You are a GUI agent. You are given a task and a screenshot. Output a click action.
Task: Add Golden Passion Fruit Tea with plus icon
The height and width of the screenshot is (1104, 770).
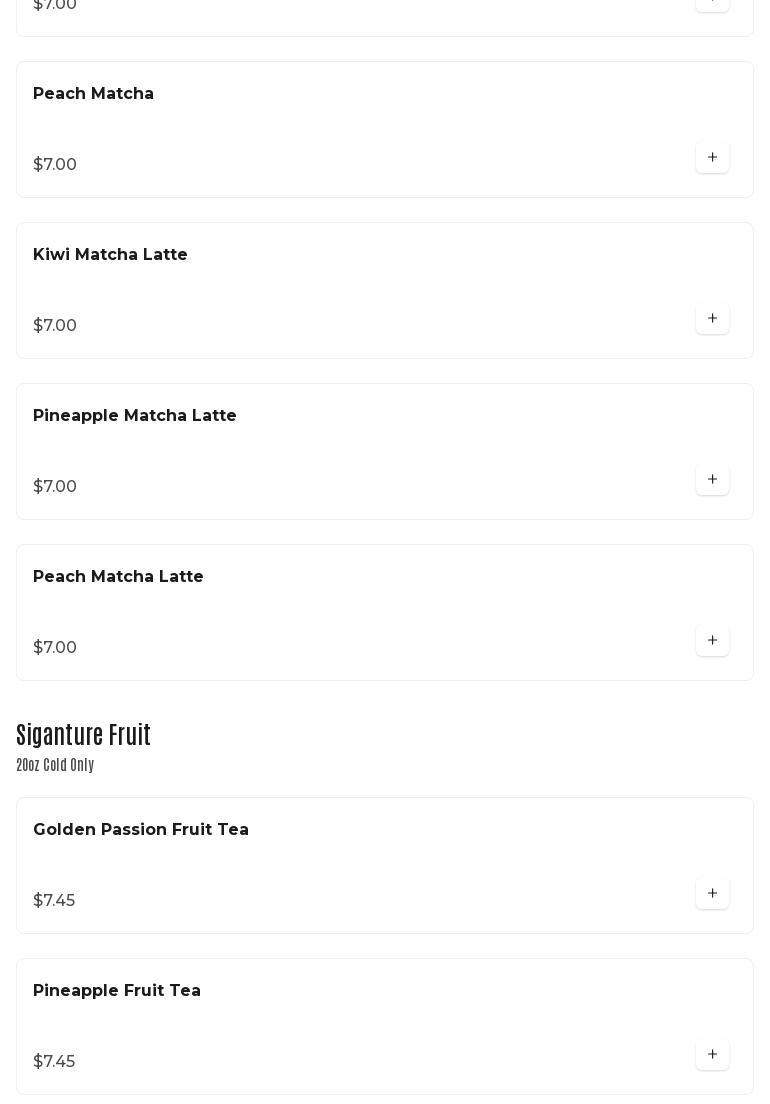pos(712,893)
